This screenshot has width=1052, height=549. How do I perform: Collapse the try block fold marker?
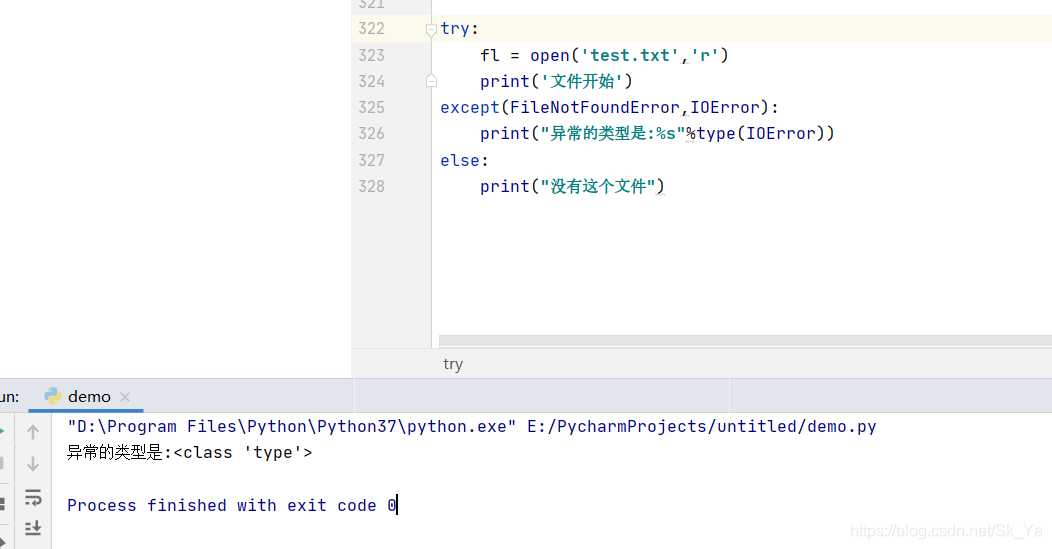(431, 29)
